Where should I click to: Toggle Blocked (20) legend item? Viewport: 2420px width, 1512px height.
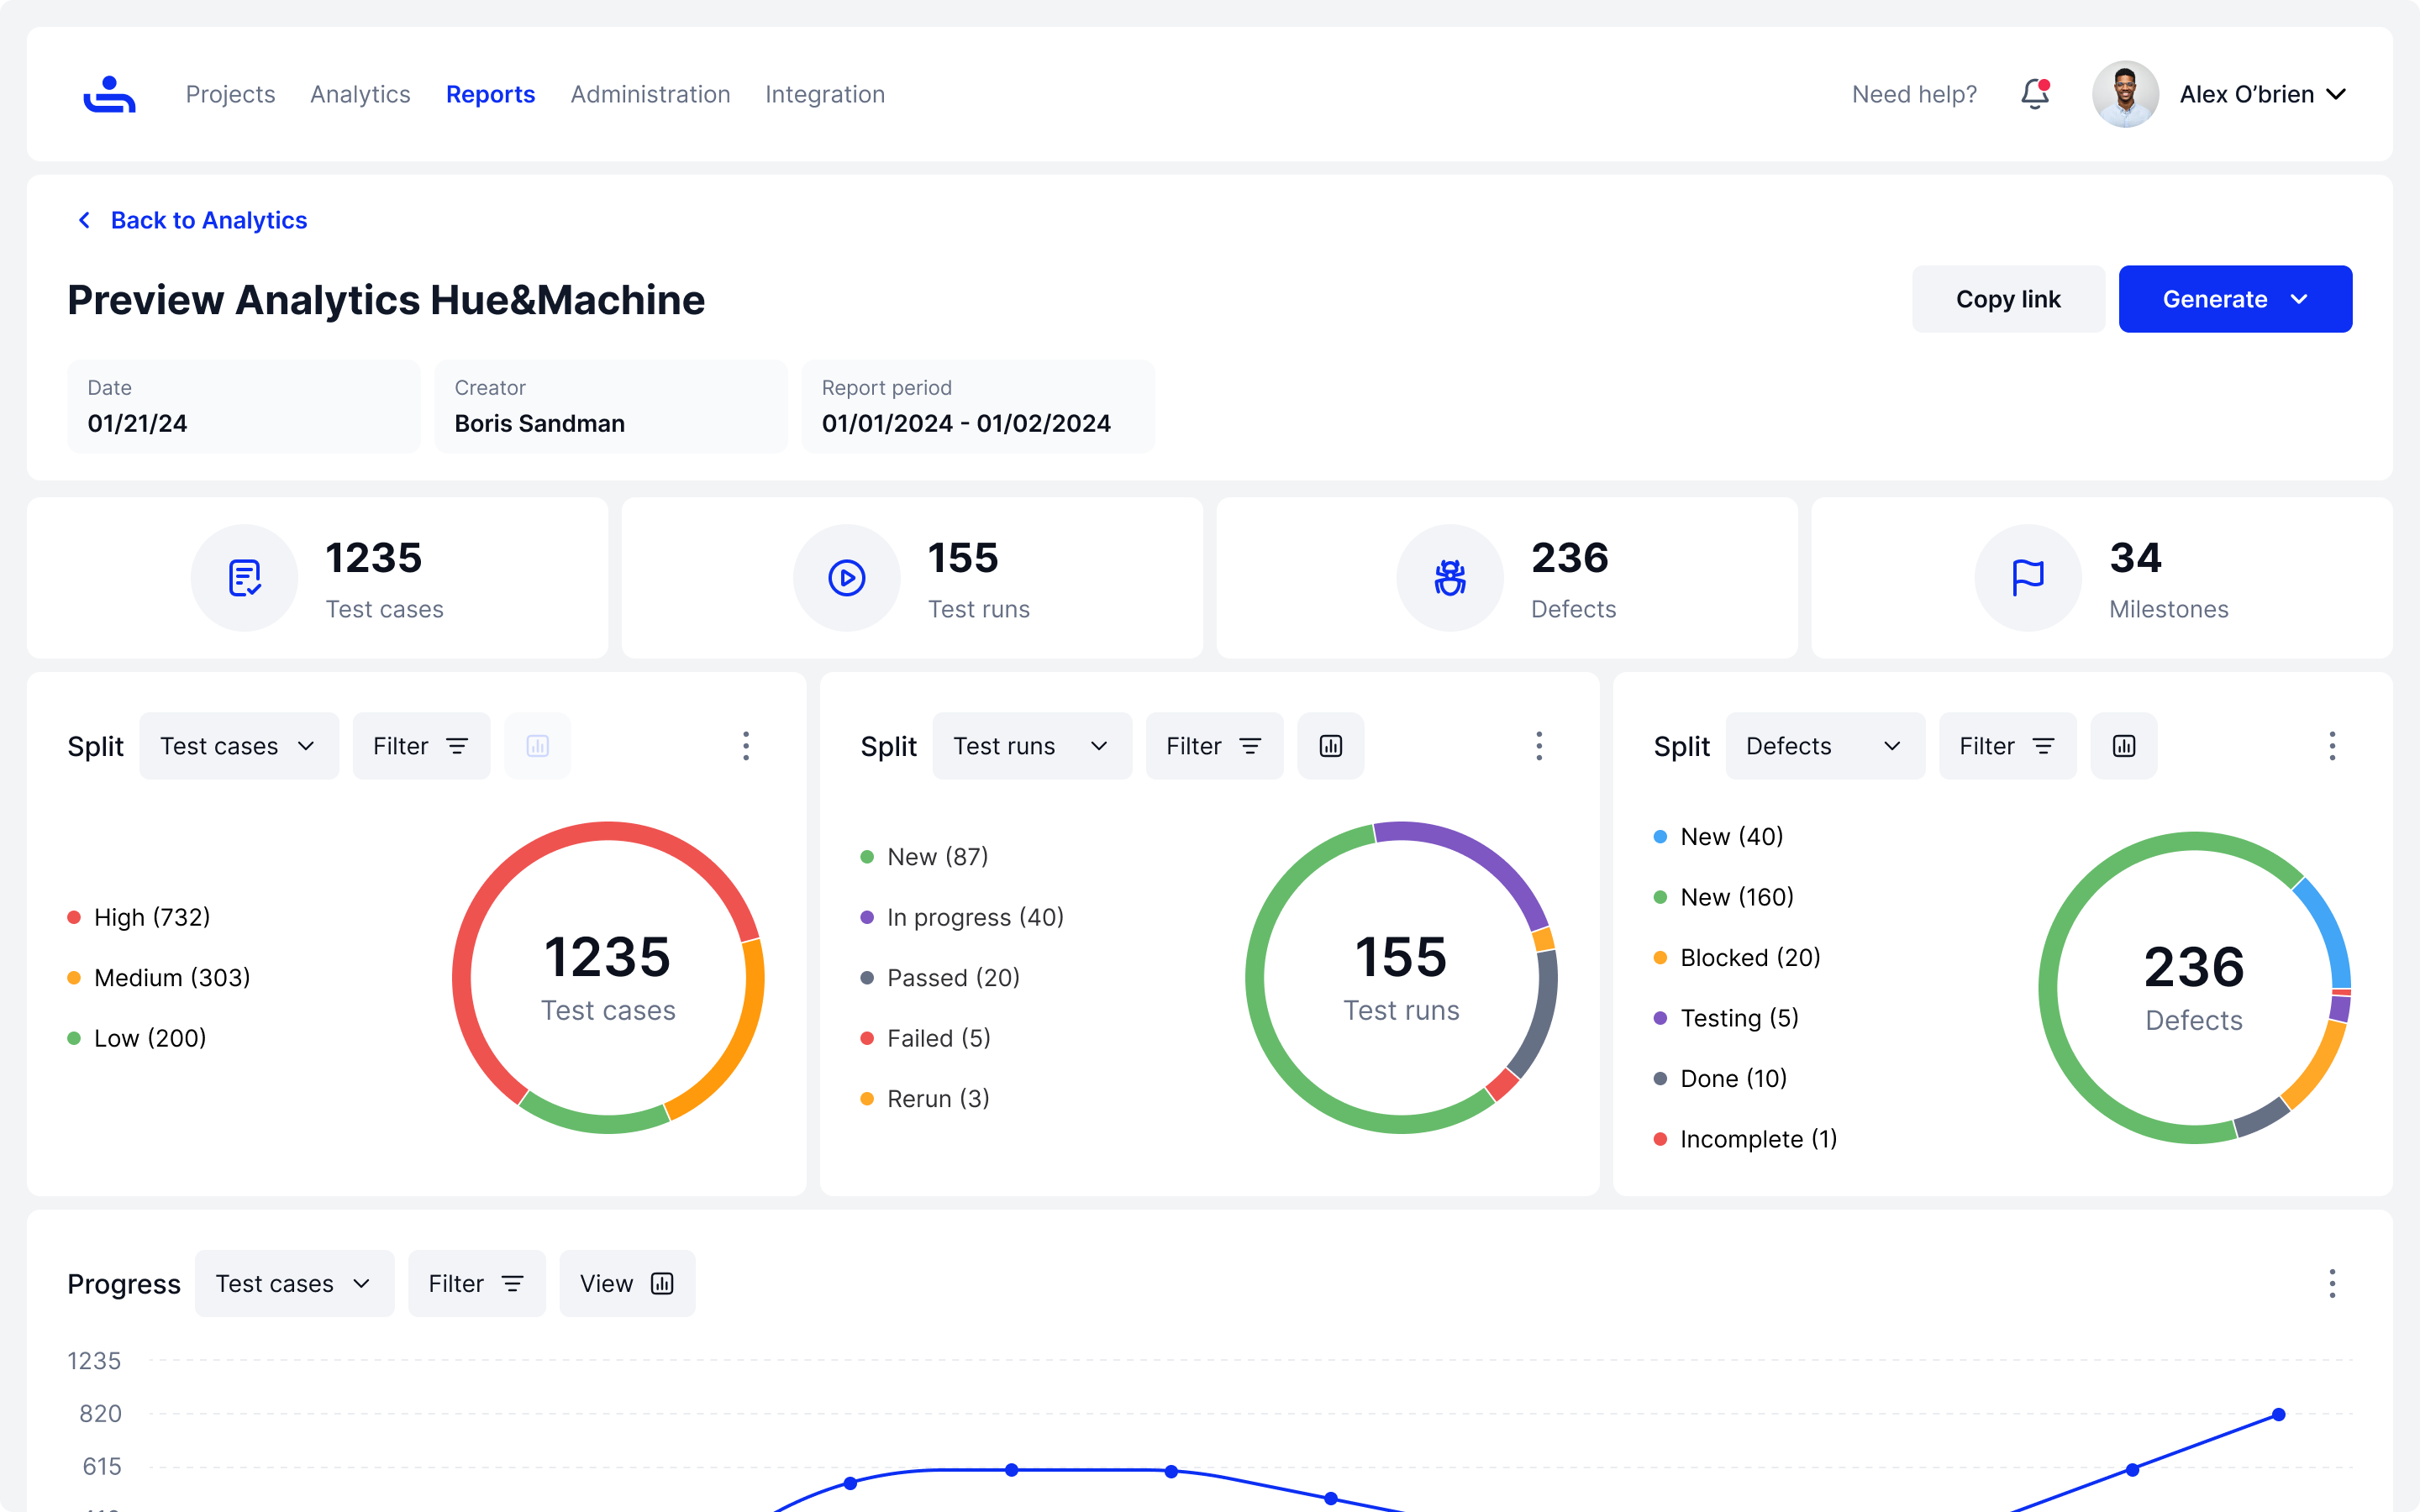1749,957
